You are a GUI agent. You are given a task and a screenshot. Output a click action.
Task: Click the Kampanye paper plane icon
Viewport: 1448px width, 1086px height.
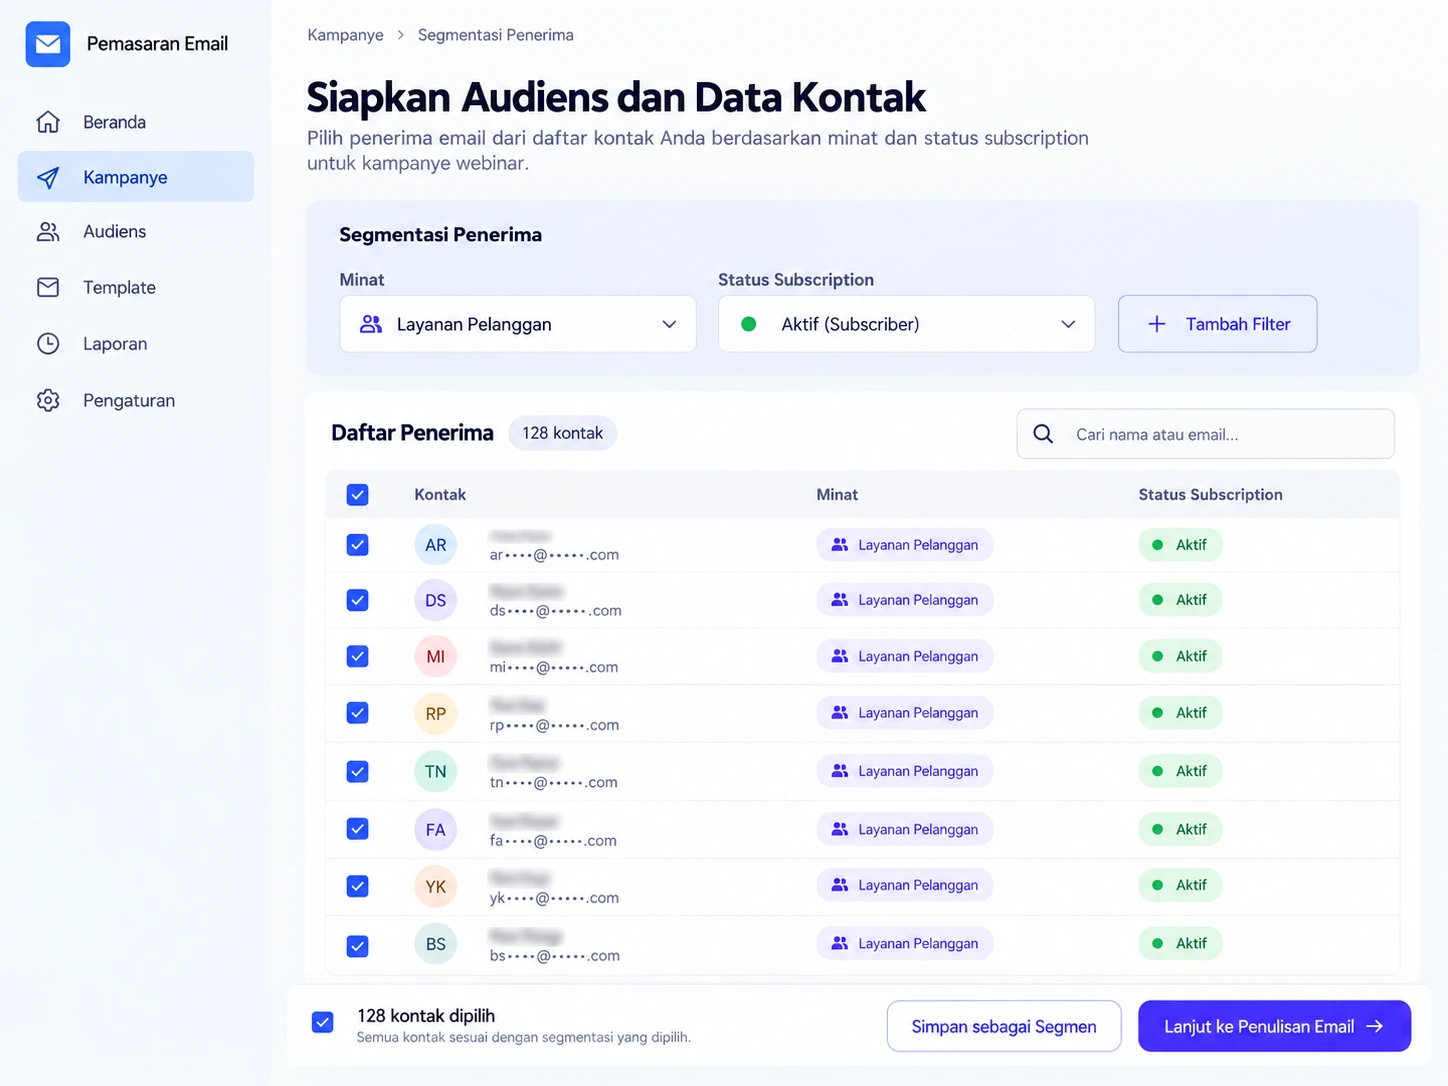click(48, 178)
